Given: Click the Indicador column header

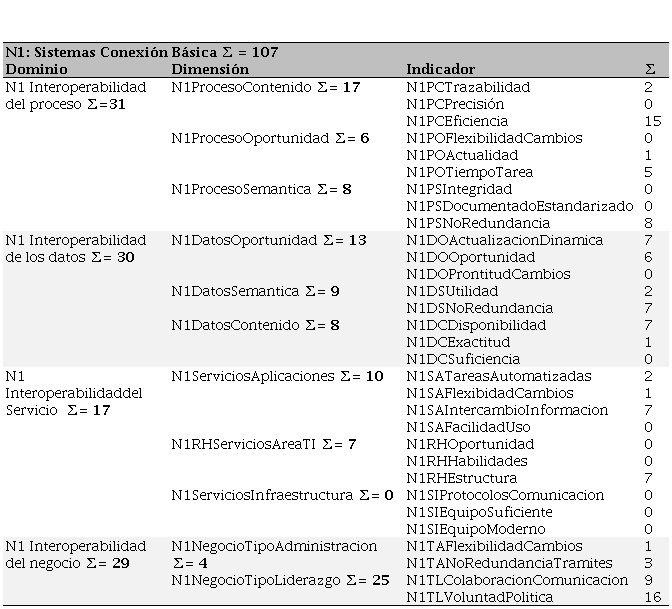Looking at the screenshot, I should tap(440, 69).
